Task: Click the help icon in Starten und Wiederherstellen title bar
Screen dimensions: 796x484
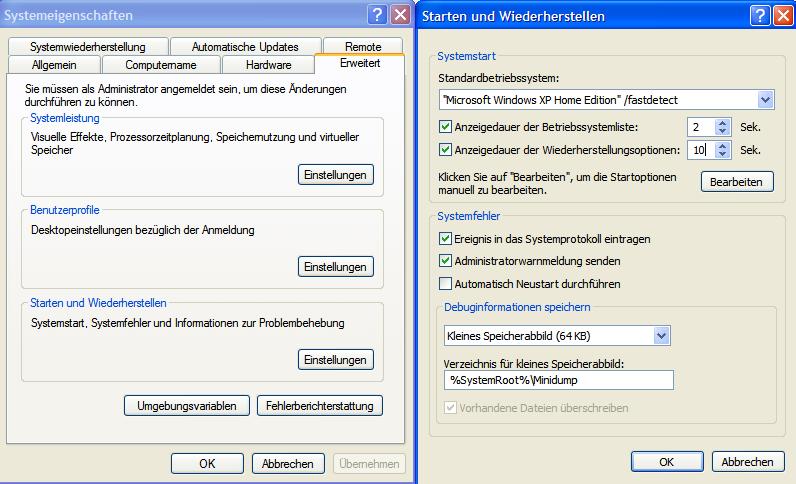Action: point(760,16)
